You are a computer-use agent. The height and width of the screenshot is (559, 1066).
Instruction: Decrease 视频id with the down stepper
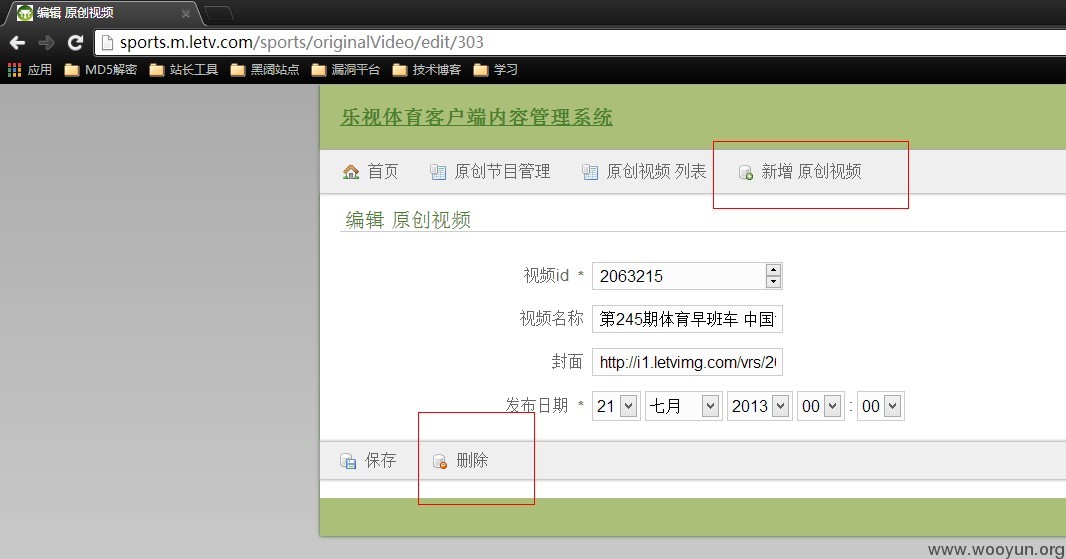(x=773, y=282)
